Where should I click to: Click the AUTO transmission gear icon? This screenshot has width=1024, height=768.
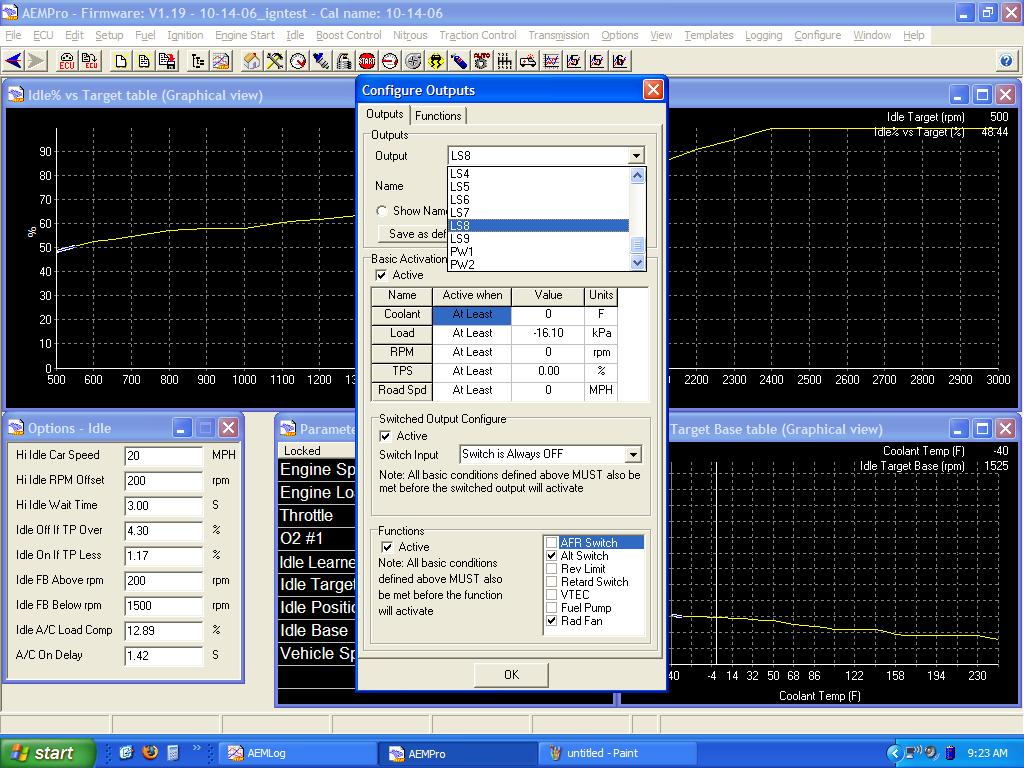[482, 61]
